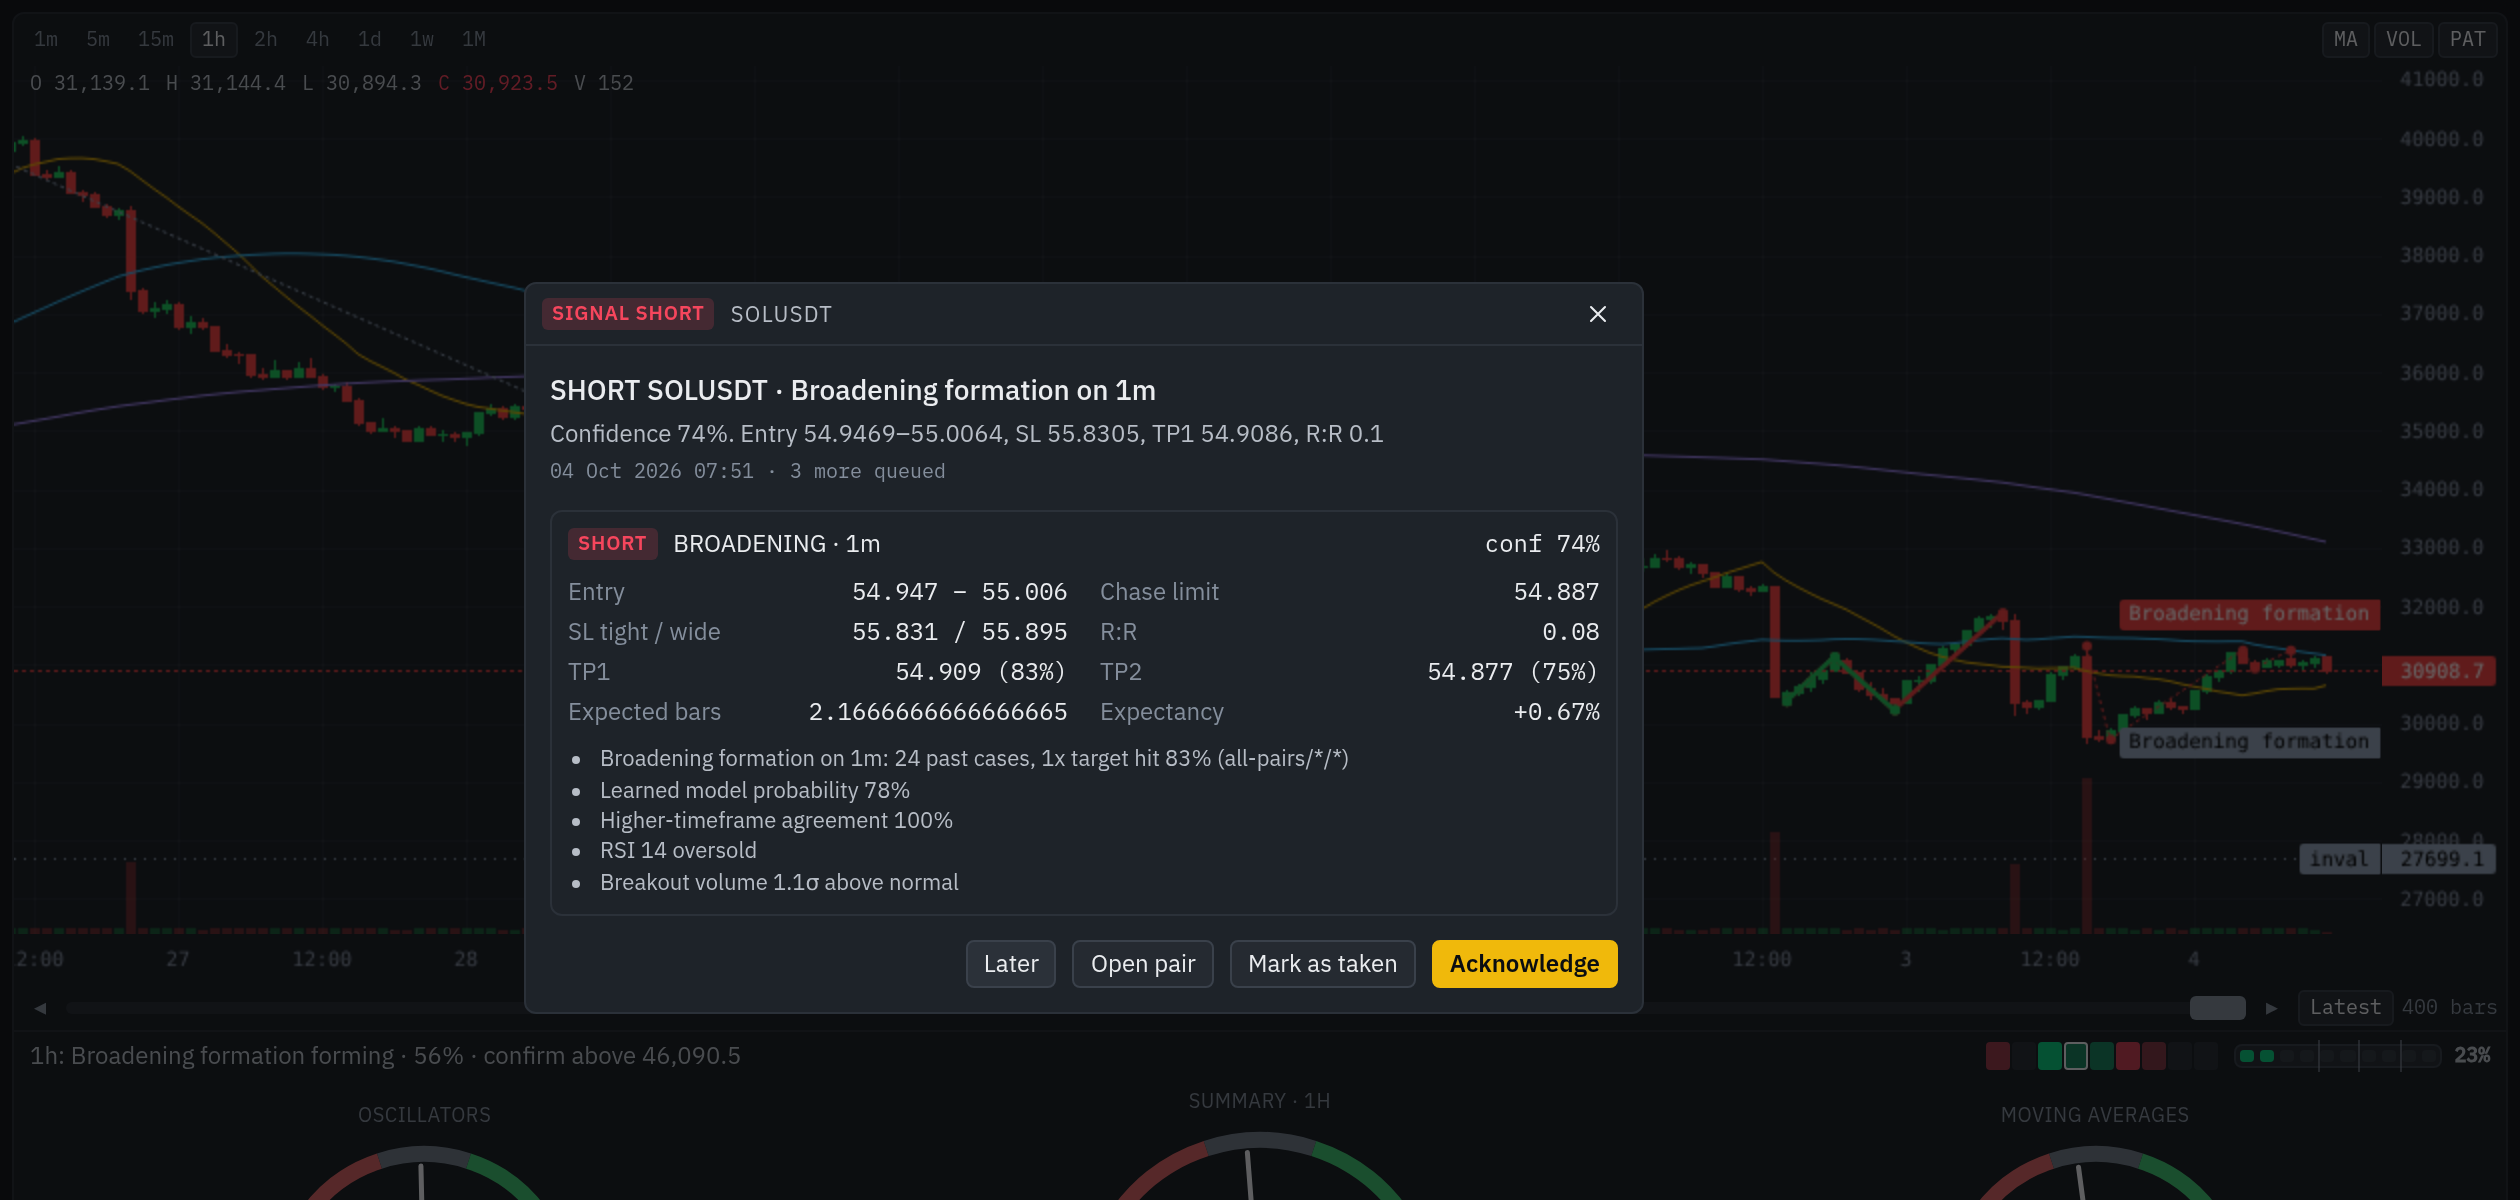Close the SOLUSDT signal dialog
The width and height of the screenshot is (2520, 1200).
click(1597, 314)
